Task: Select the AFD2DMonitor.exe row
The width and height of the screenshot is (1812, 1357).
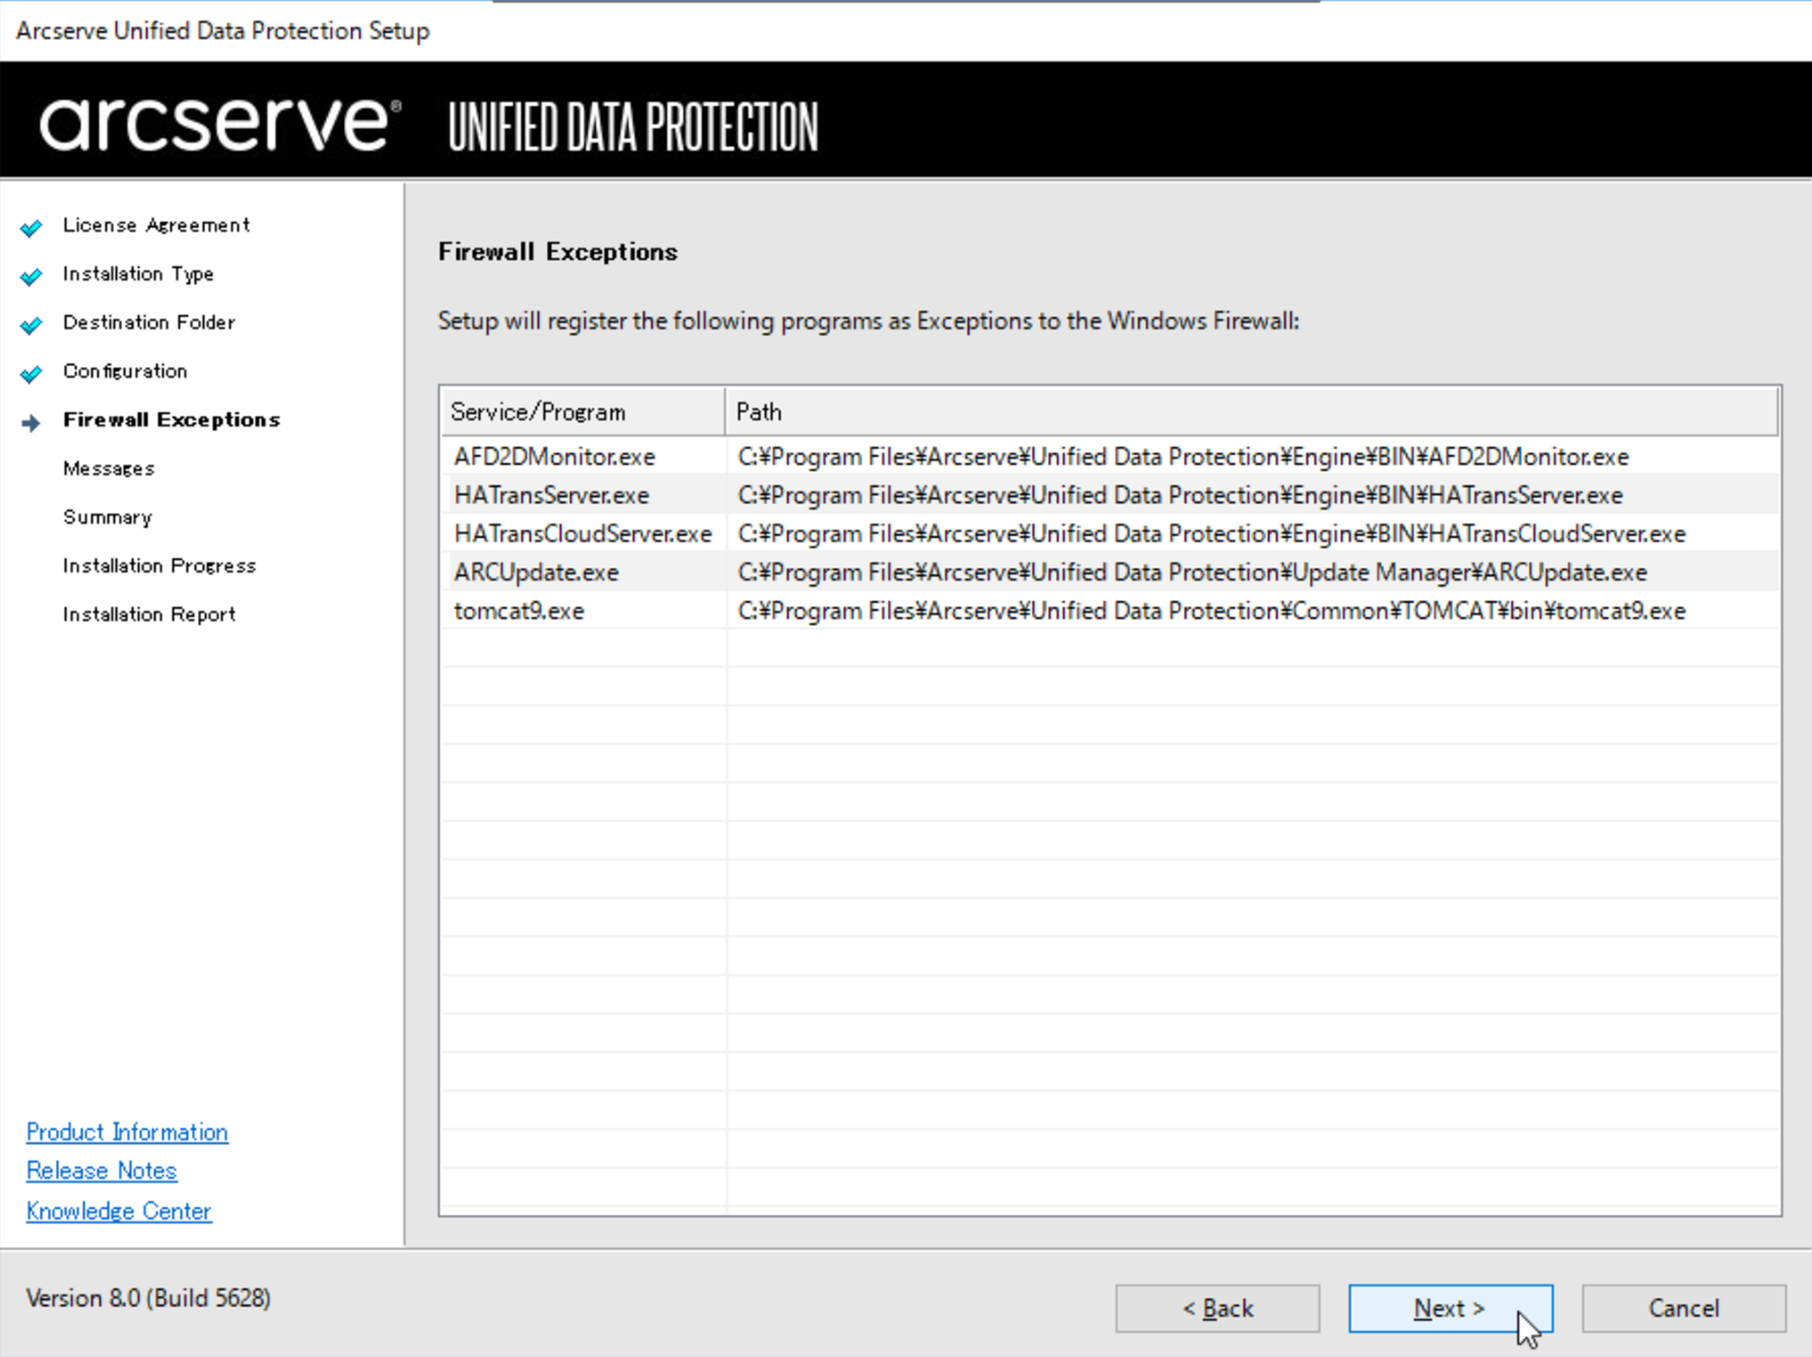Action: point(1110,457)
